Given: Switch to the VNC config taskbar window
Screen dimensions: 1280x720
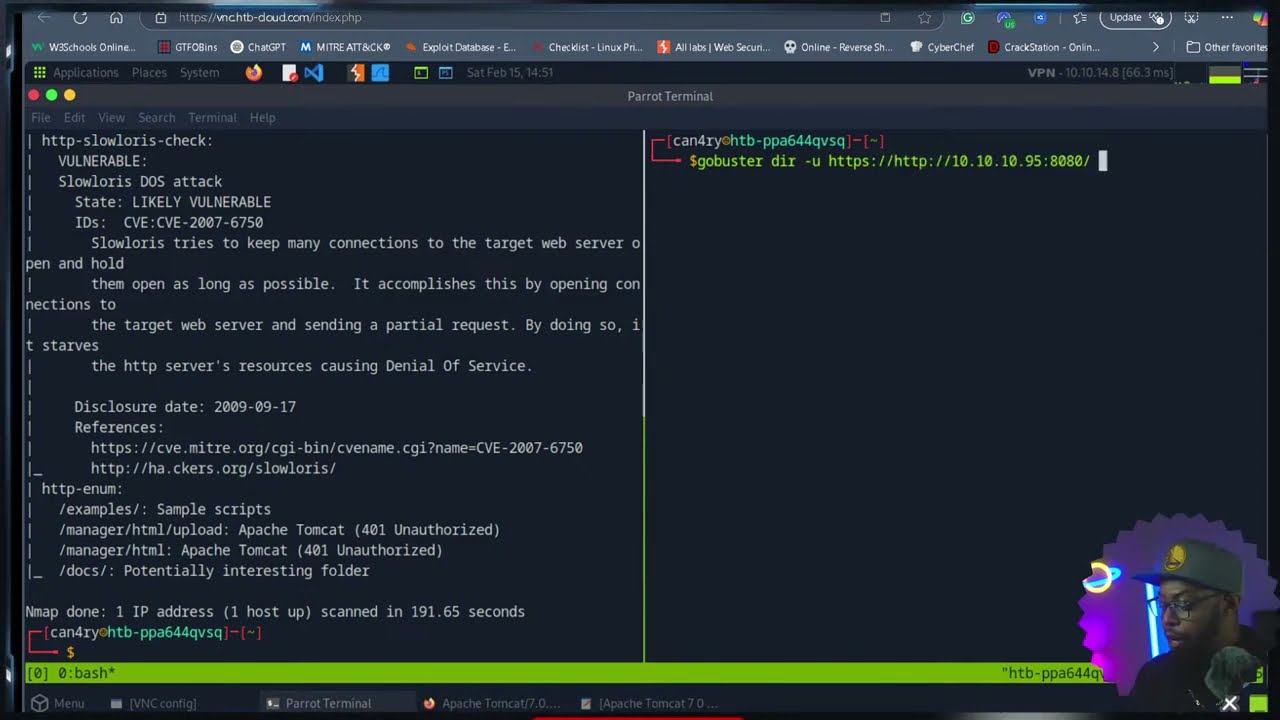Looking at the screenshot, I should click(x=153, y=703).
